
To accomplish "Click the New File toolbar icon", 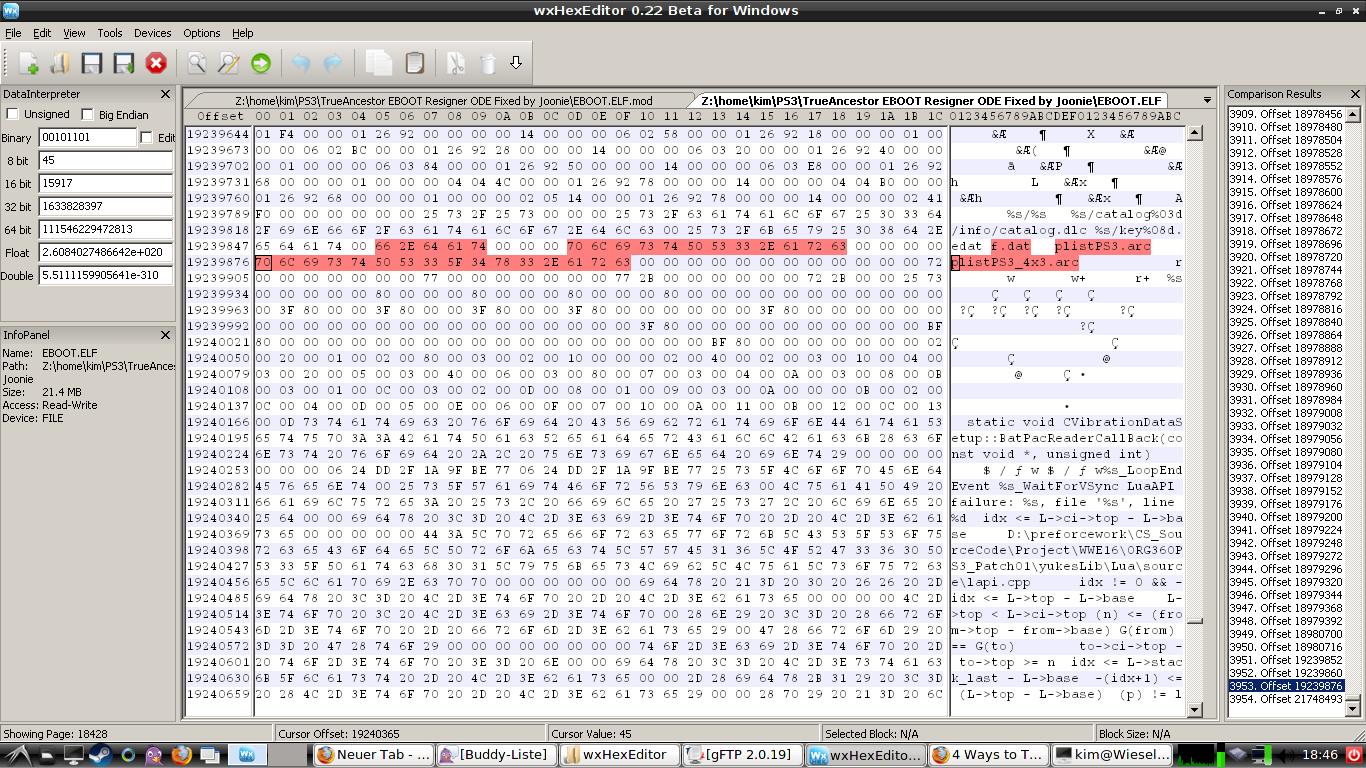I will tap(28, 64).
